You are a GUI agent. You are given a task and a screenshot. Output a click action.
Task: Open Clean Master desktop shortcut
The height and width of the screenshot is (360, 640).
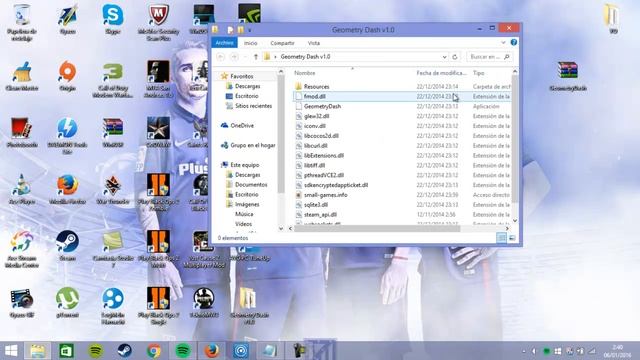(x=22, y=76)
